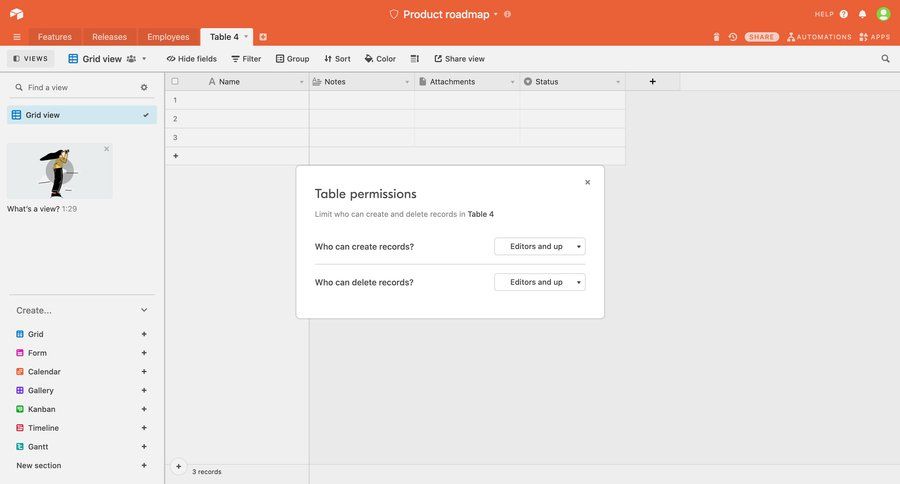Open the Attachments field dropdown arrow

513,82
